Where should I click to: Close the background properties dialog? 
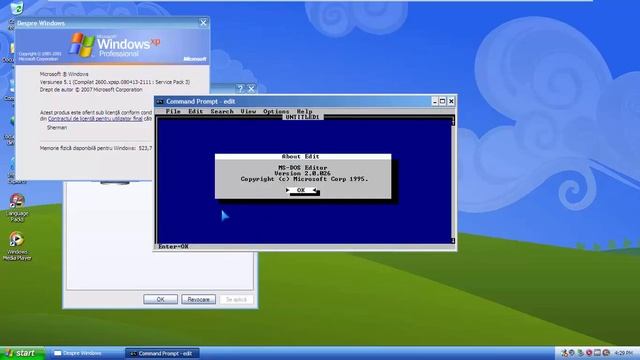(x=251, y=89)
